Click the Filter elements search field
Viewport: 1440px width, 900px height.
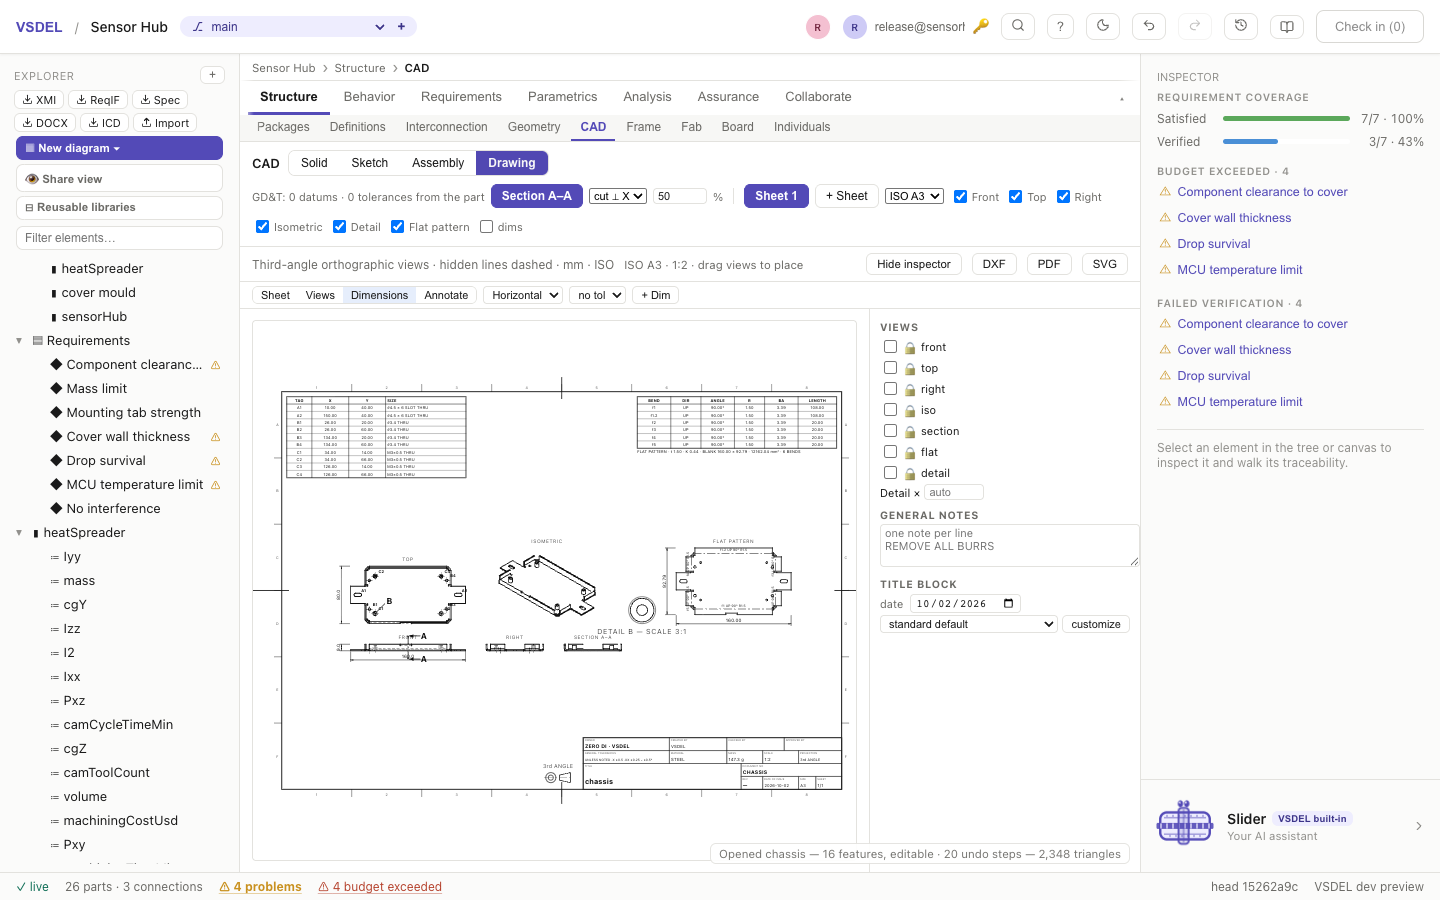tap(119, 238)
